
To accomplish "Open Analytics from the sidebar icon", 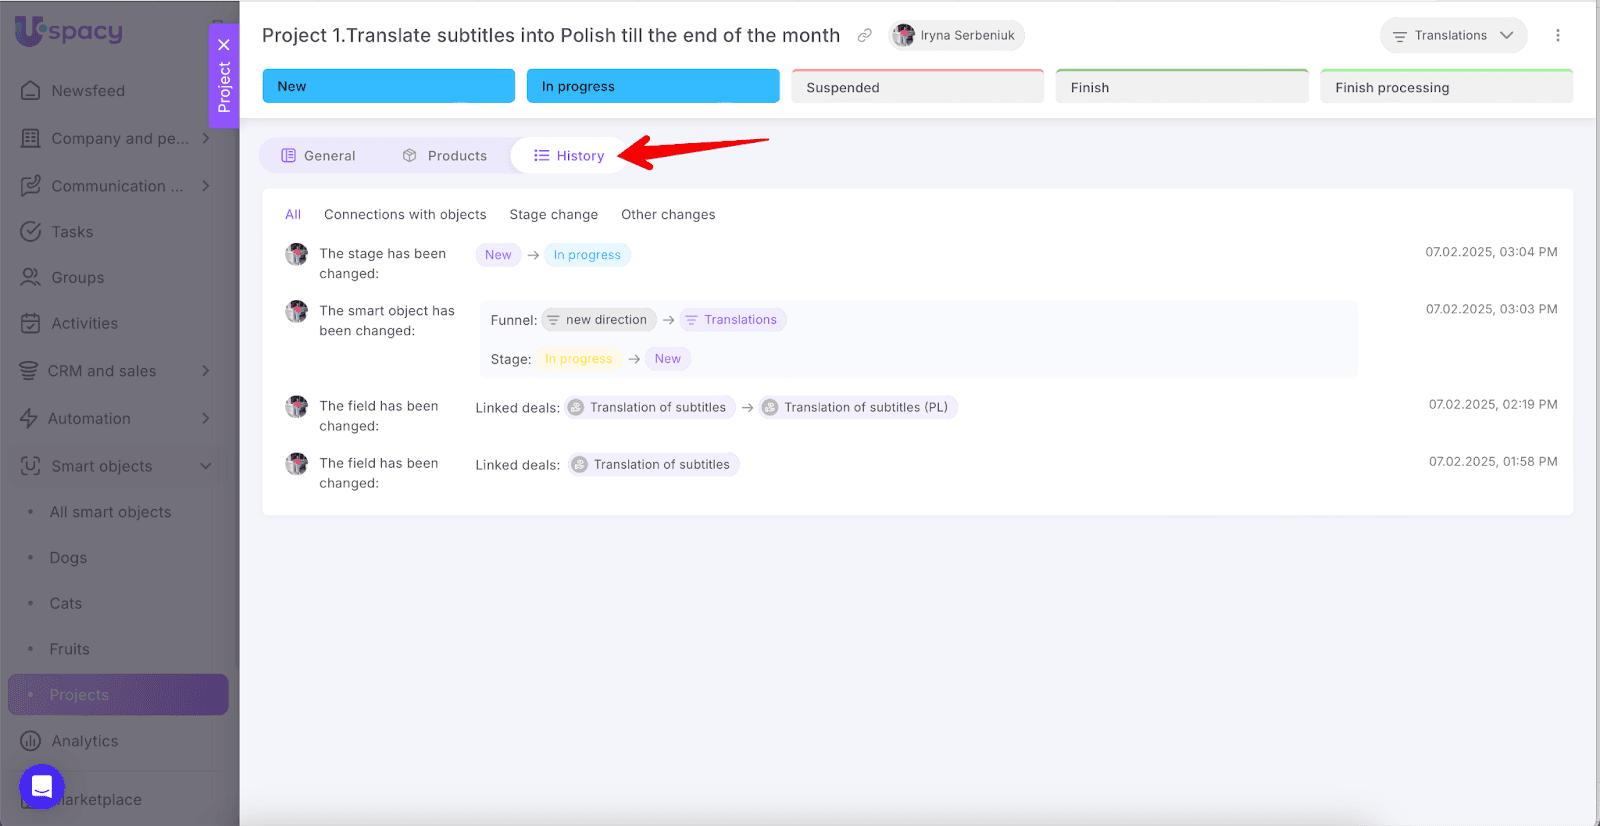I will click(x=31, y=741).
